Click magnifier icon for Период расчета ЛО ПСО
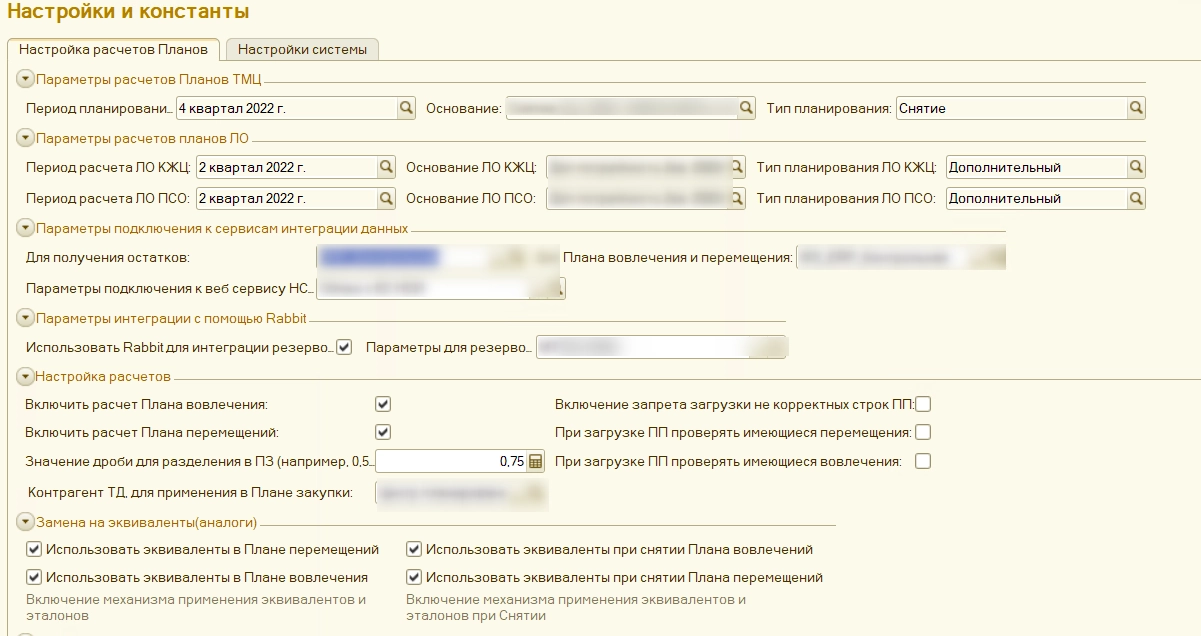The height and width of the screenshot is (636, 1201). (386, 199)
